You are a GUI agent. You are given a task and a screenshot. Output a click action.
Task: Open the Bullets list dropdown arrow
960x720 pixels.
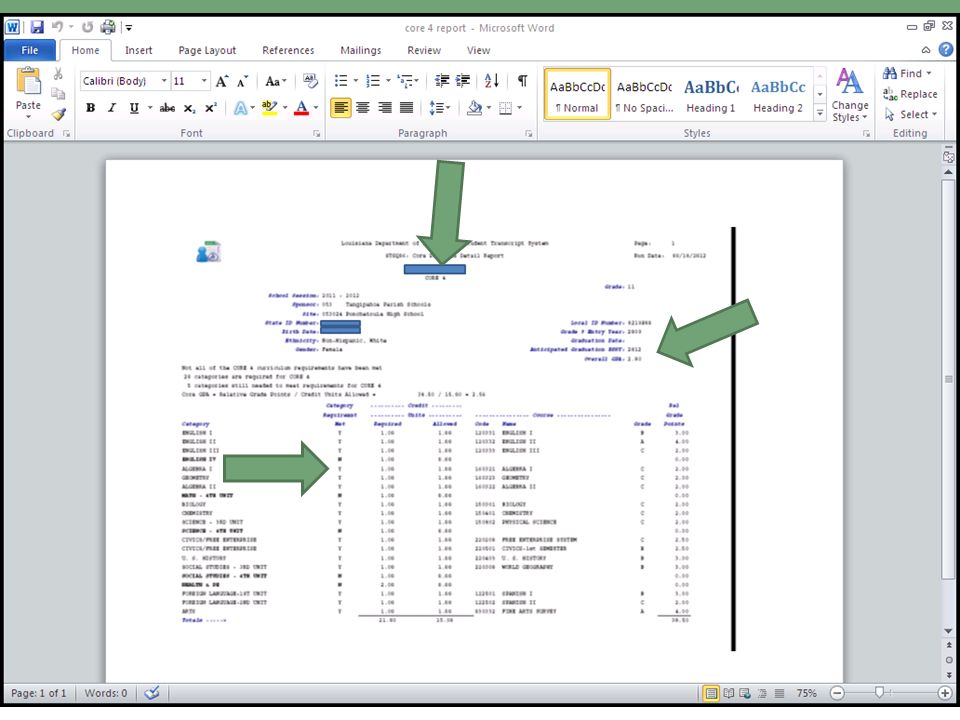[356, 80]
